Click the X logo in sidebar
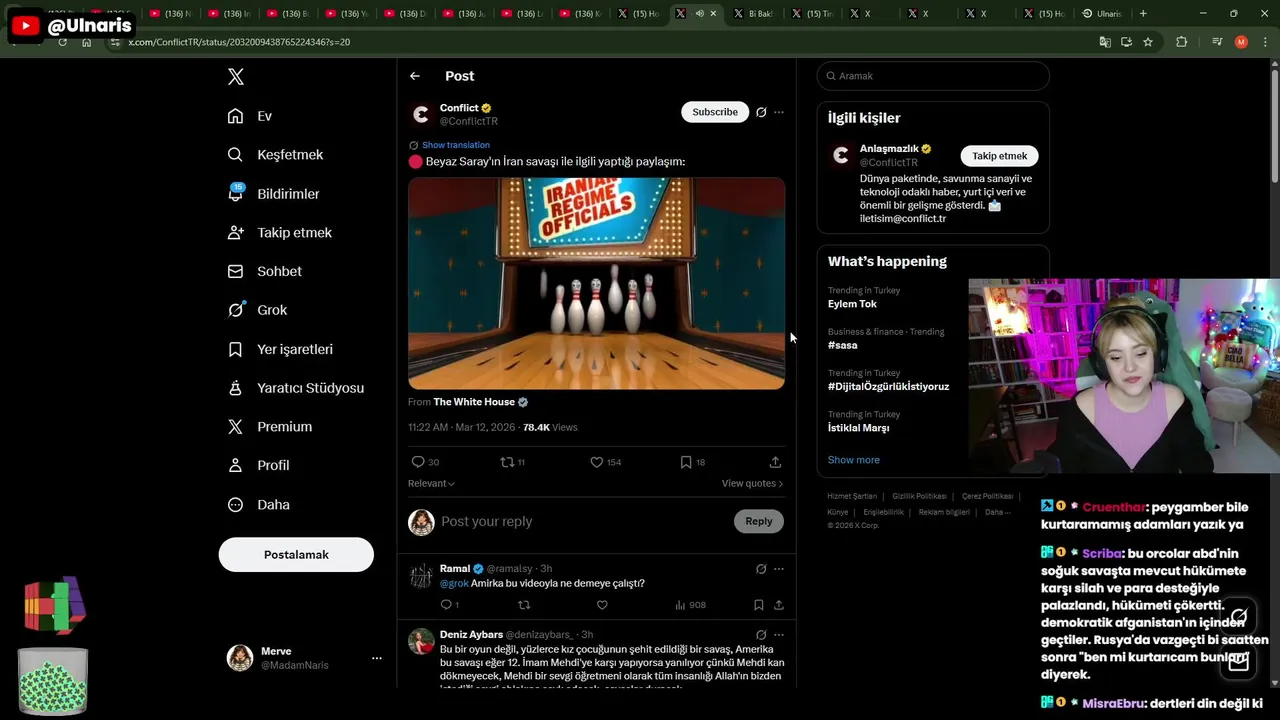 [236, 77]
